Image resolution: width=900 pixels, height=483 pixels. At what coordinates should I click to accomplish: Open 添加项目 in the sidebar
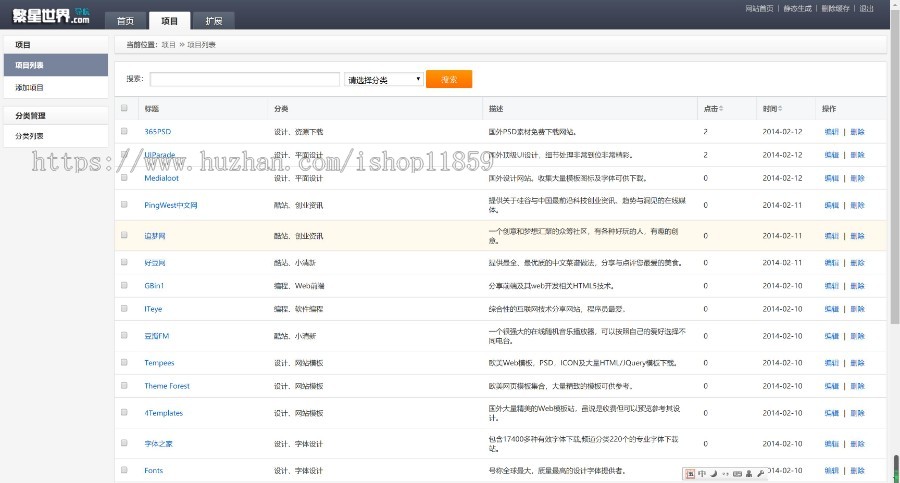[56, 87]
